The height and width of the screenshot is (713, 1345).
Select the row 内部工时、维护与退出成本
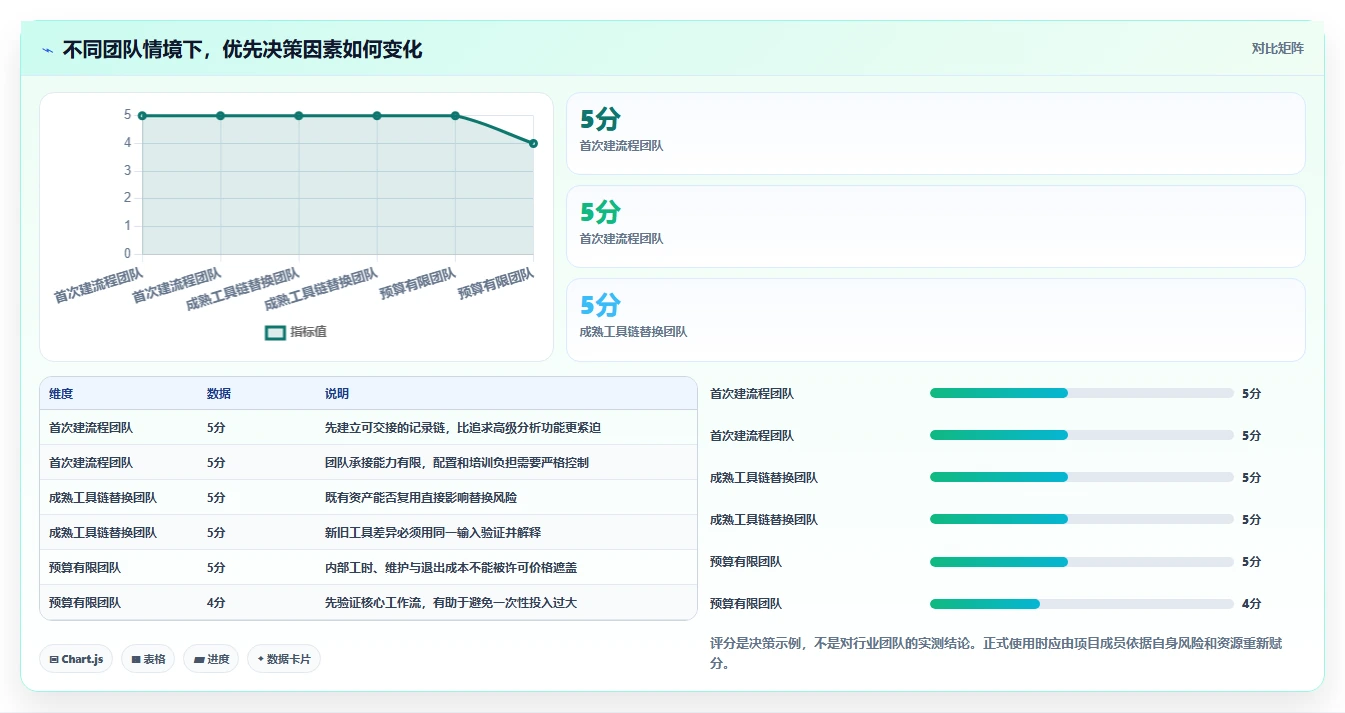368,567
